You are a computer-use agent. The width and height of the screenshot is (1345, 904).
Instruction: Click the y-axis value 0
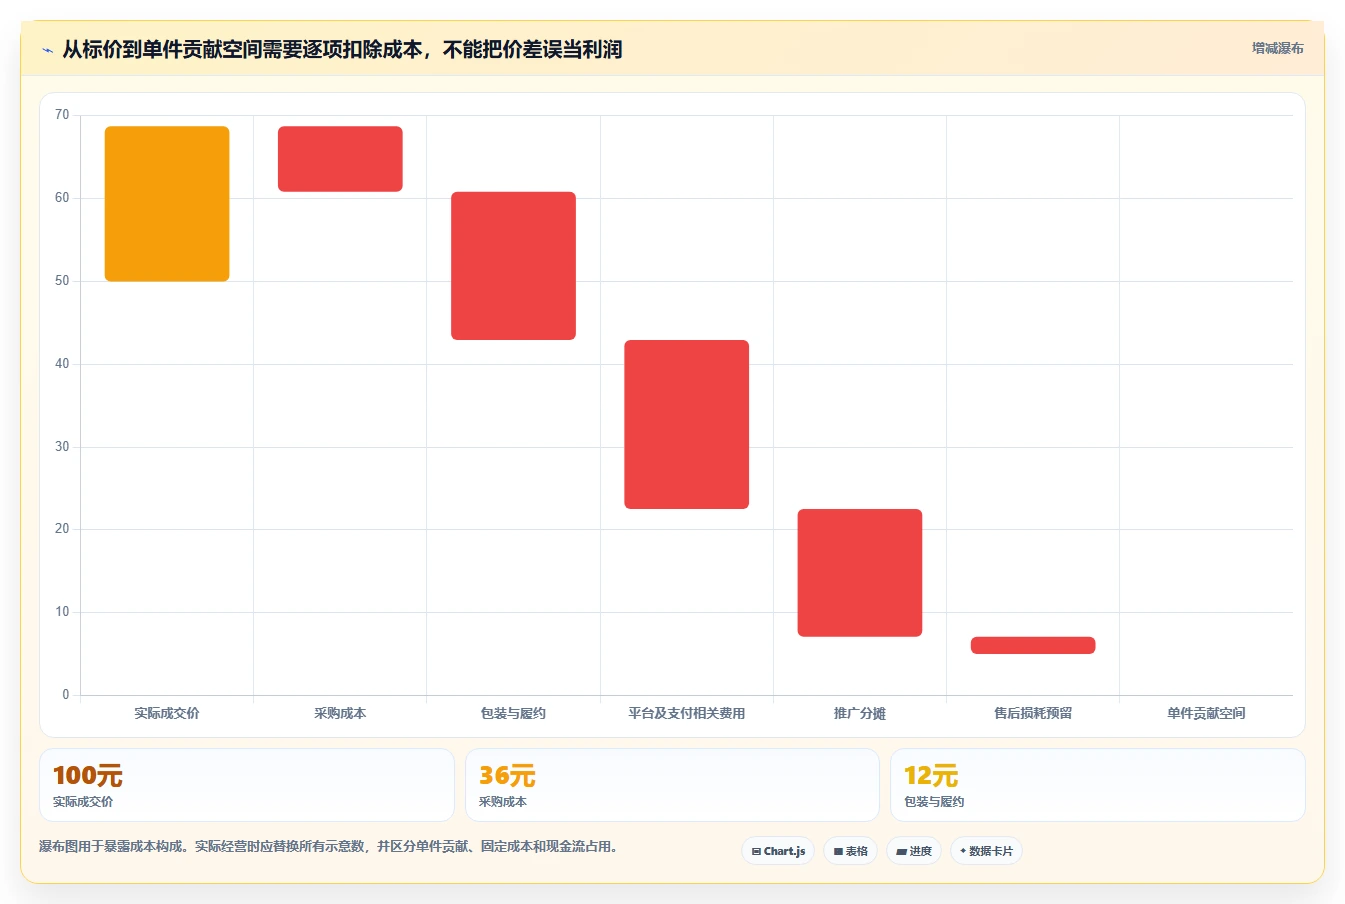66,695
